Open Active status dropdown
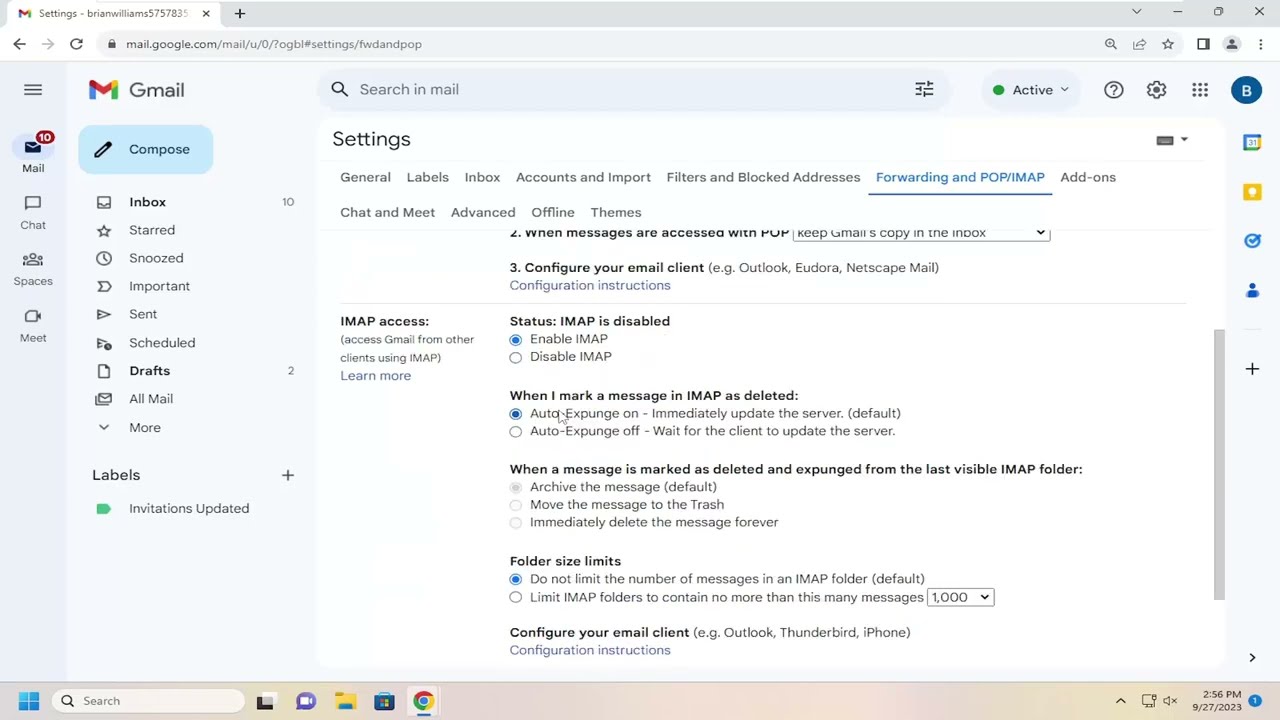The height and width of the screenshot is (720, 1280). pyautogui.click(x=1032, y=90)
